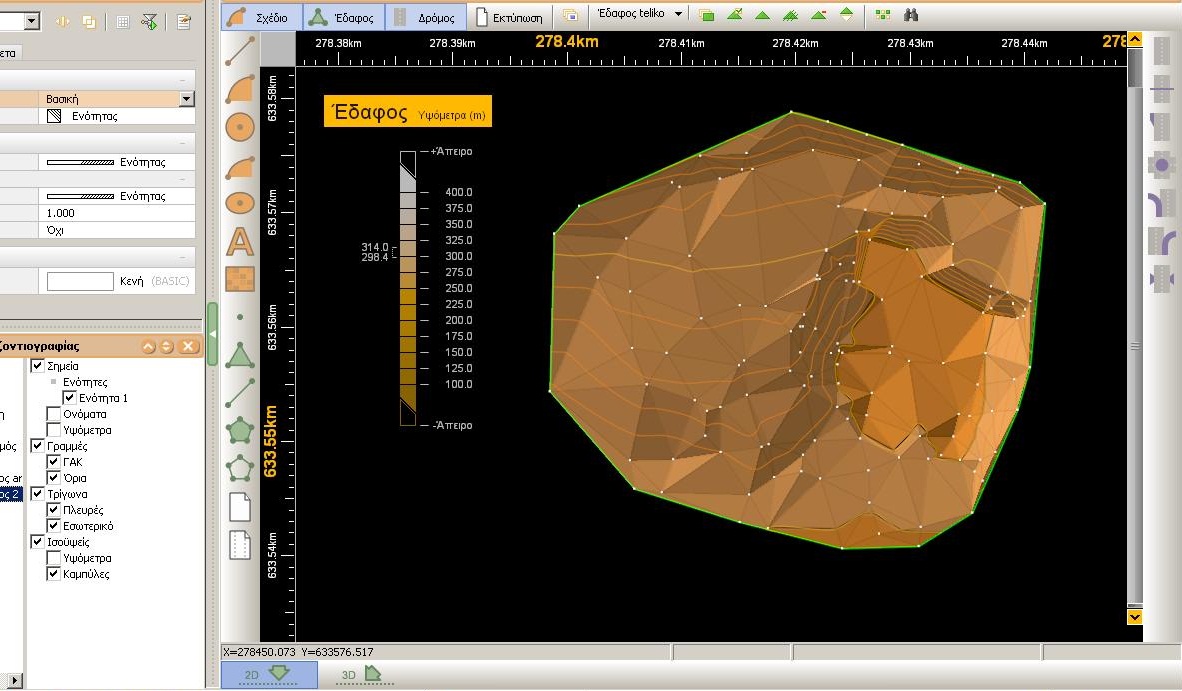1182x691 pixels.
Task: Select the green triangle tool
Action: (239, 355)
